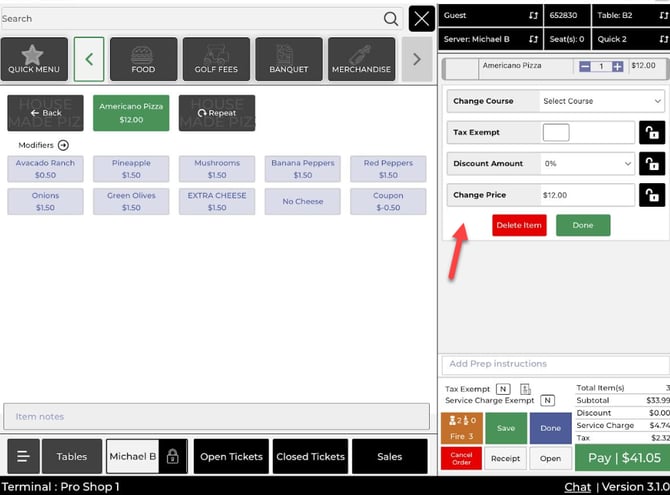Click the hamburger menu icon

point(22,456)
